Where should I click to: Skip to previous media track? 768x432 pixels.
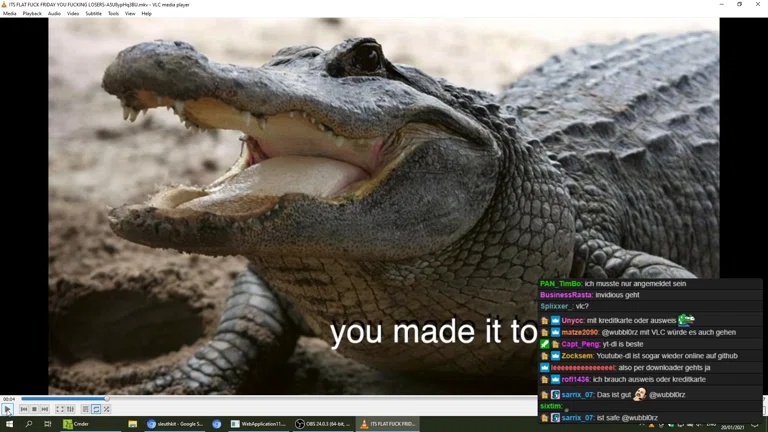pyautogui.click(x=24, y=409)
